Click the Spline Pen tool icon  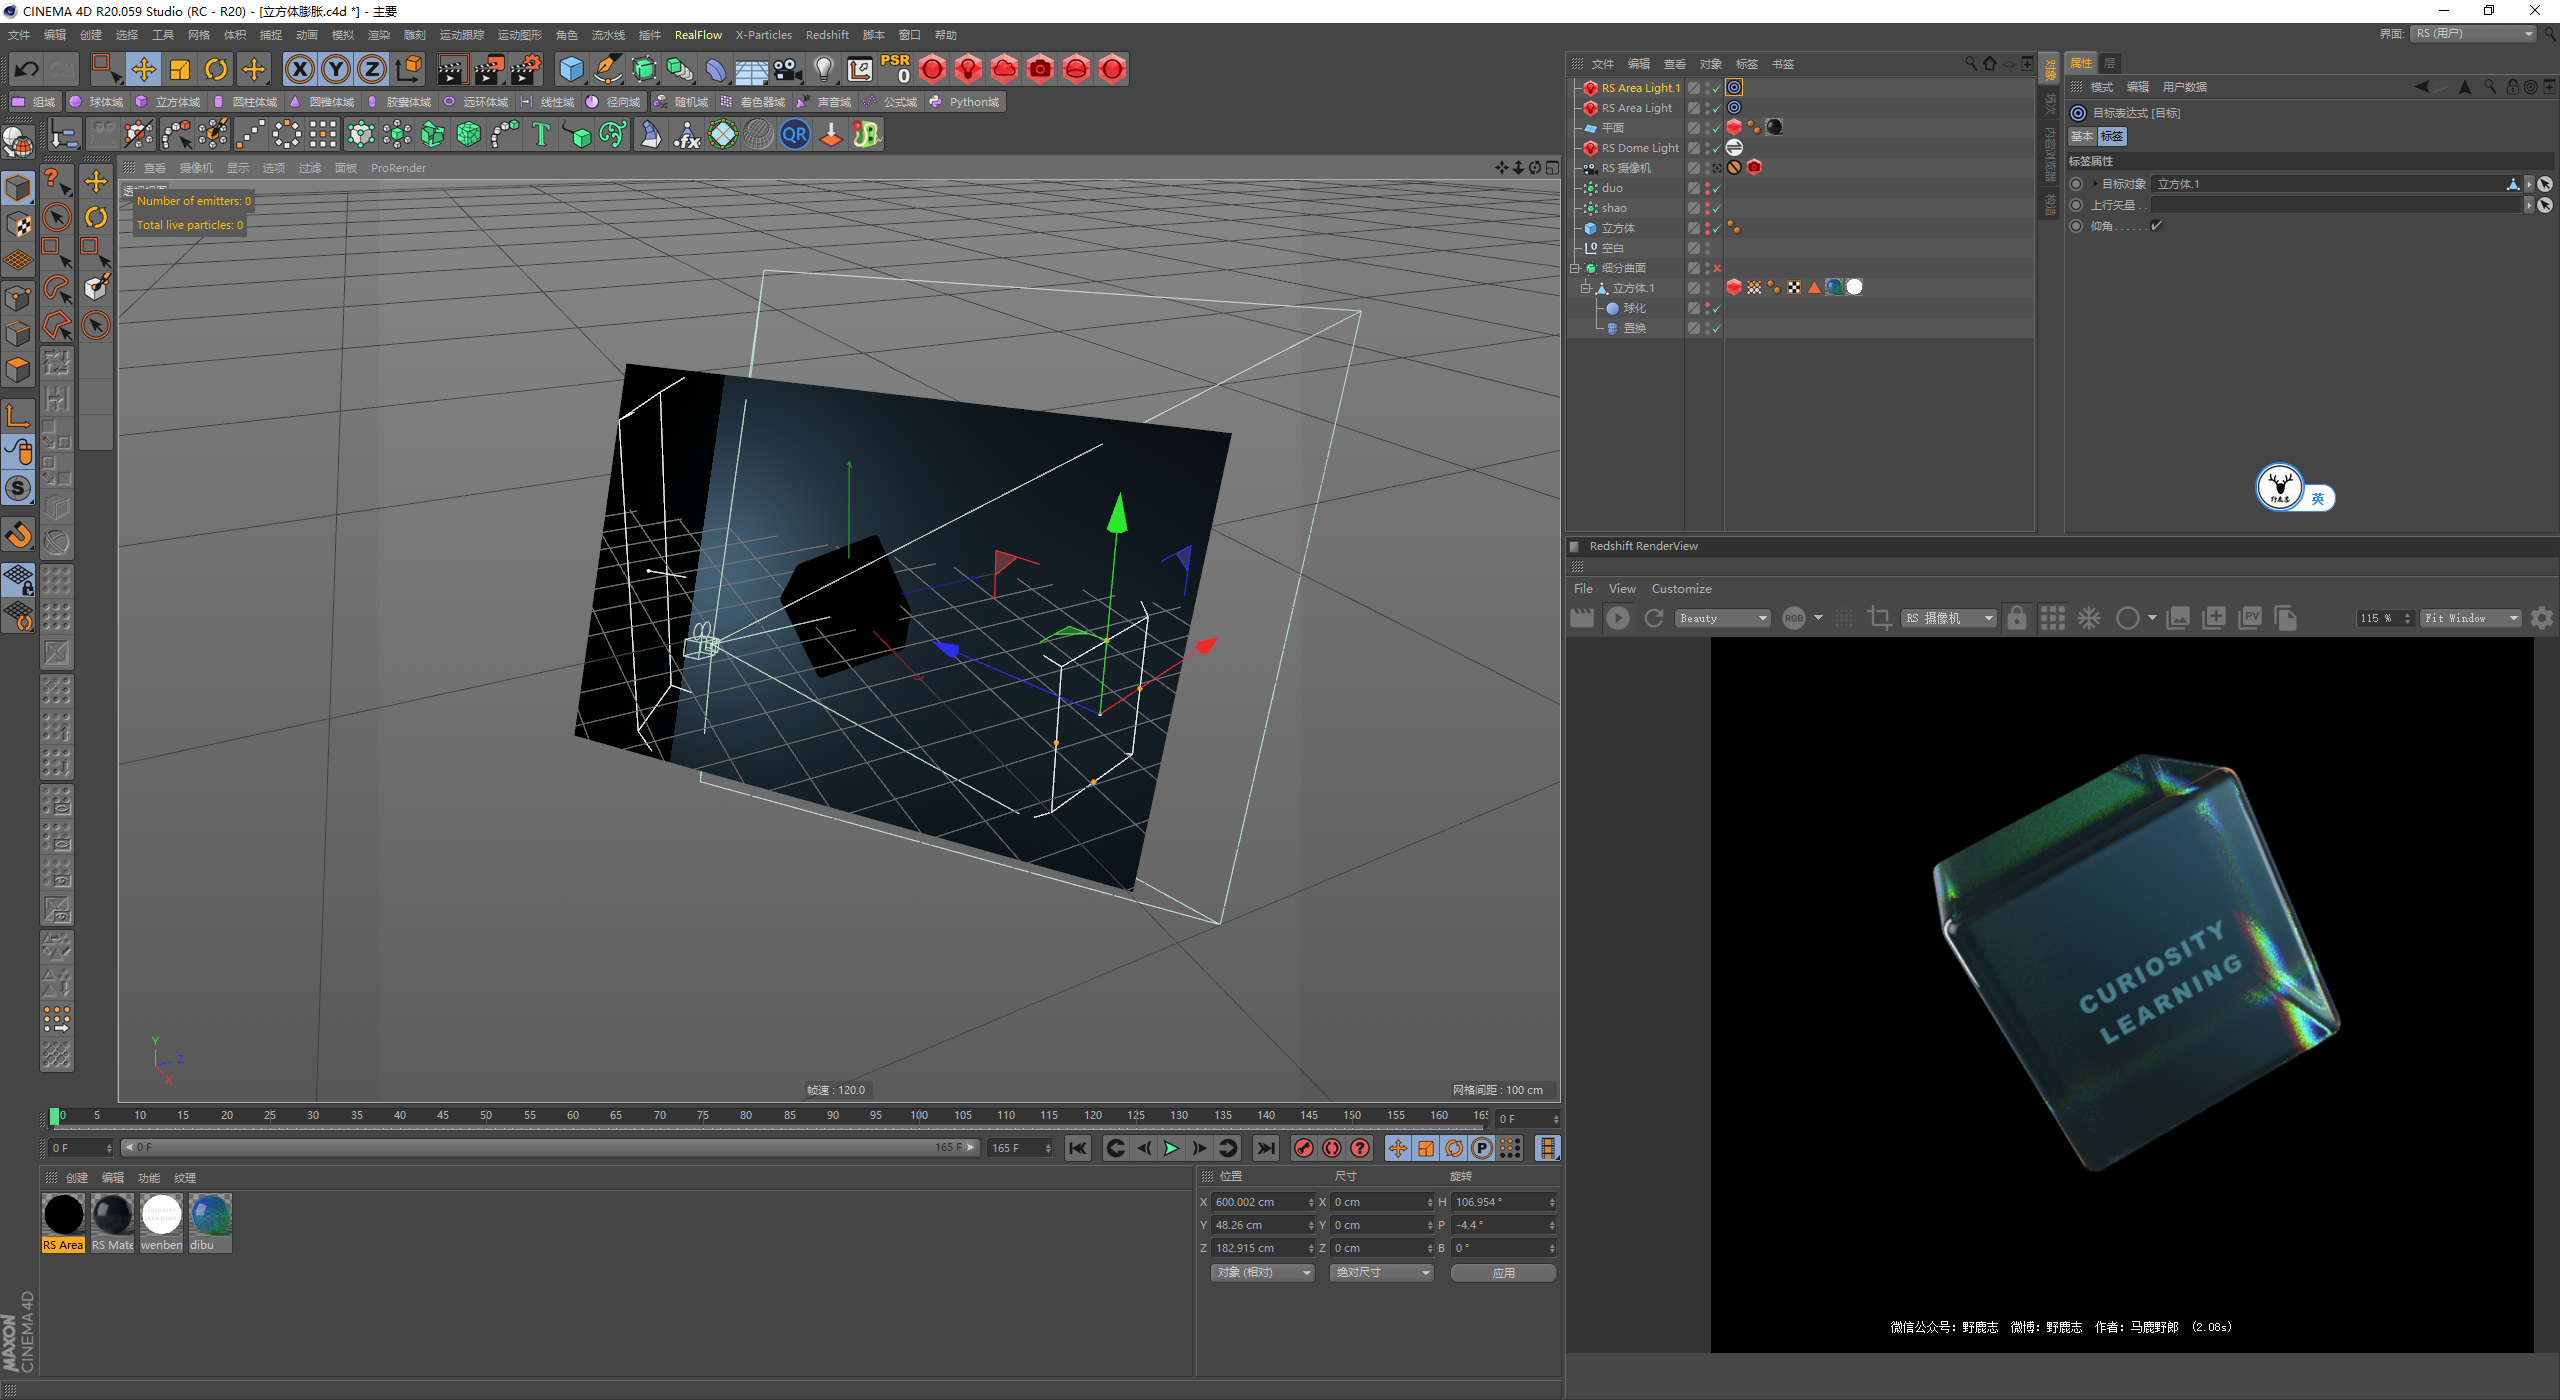(608, 69)
